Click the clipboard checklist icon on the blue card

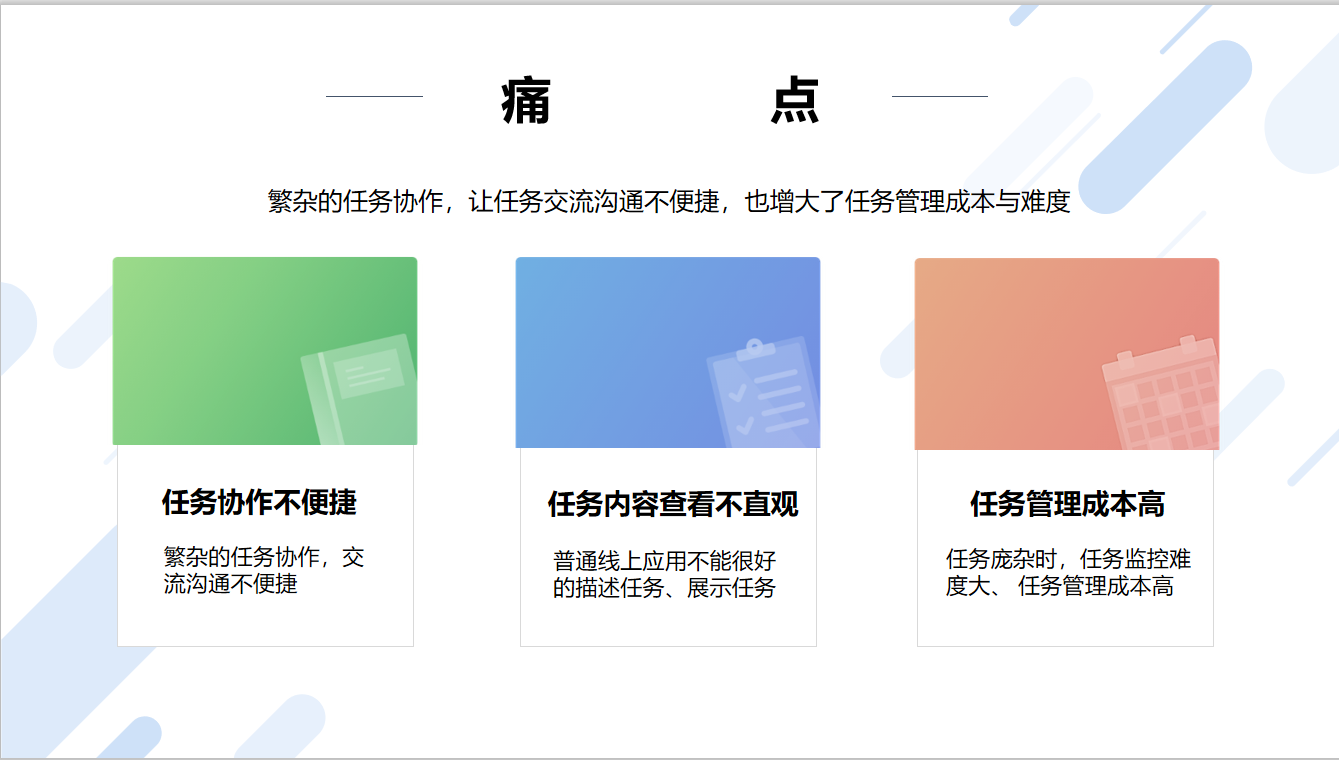(x=764, y=393)
